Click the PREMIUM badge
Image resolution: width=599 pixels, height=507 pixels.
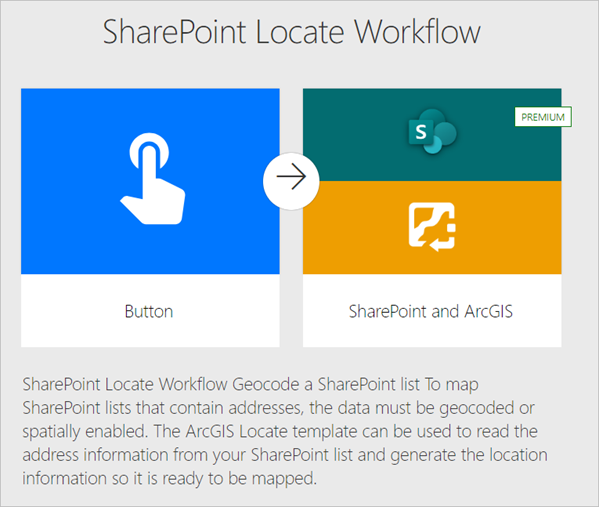[x=543, y=117]
